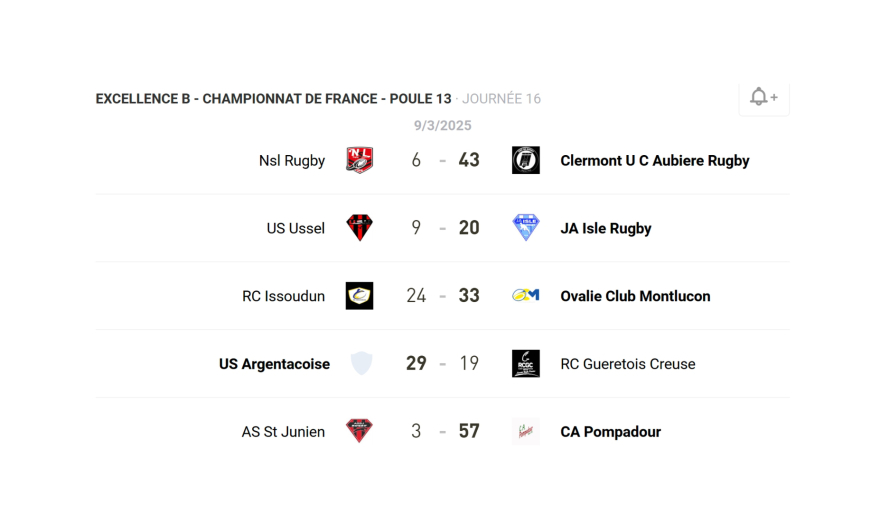Click the RC Issoudun team logo

coord(359,296)
